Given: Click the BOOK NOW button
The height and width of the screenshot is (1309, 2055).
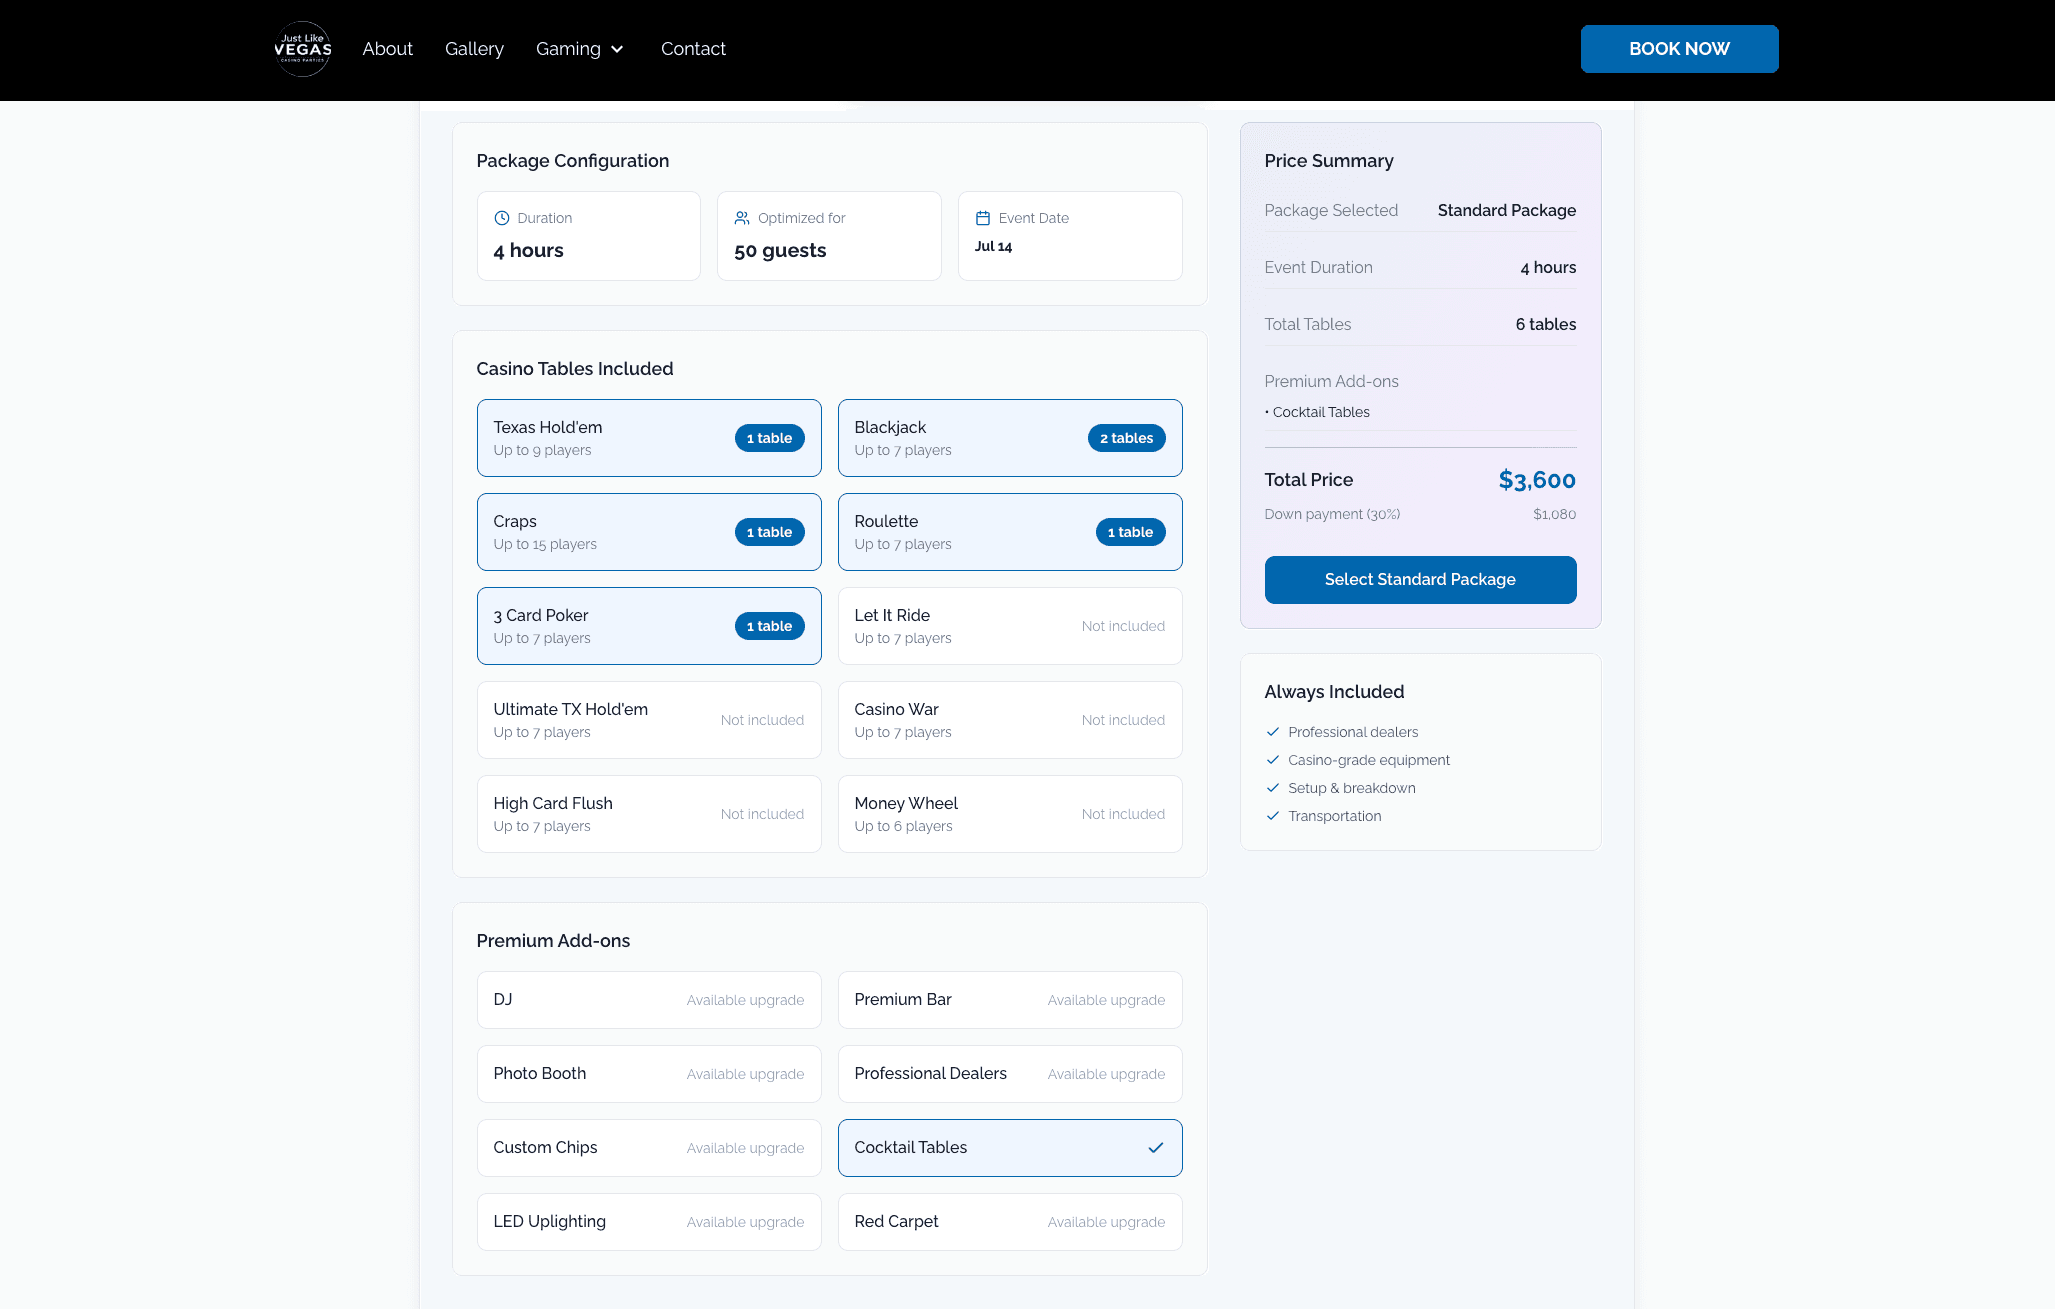Looking at the screenshot, I should point(1679,49).
